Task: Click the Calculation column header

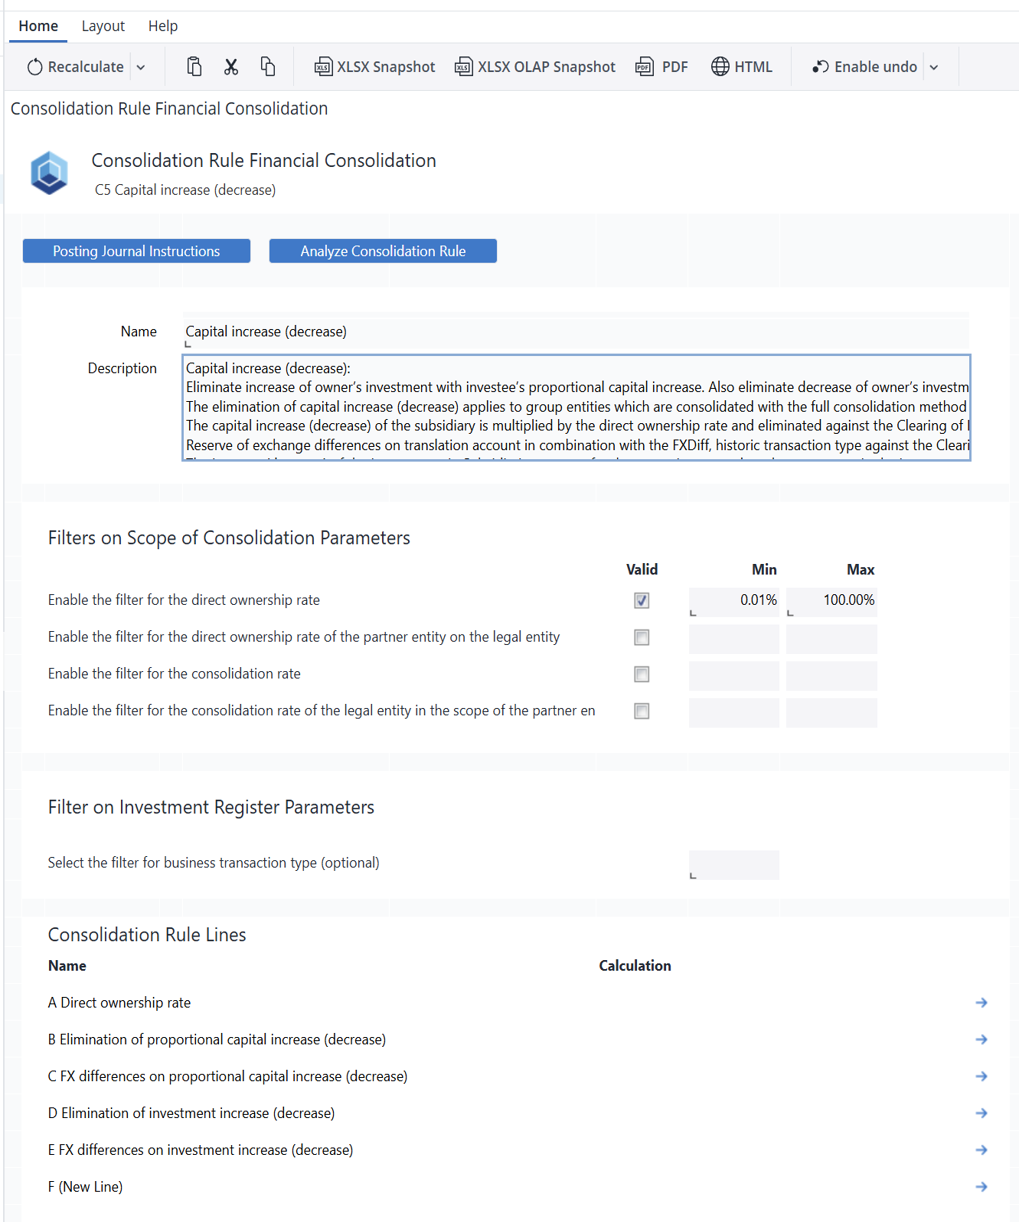Action: click(635, 966)
